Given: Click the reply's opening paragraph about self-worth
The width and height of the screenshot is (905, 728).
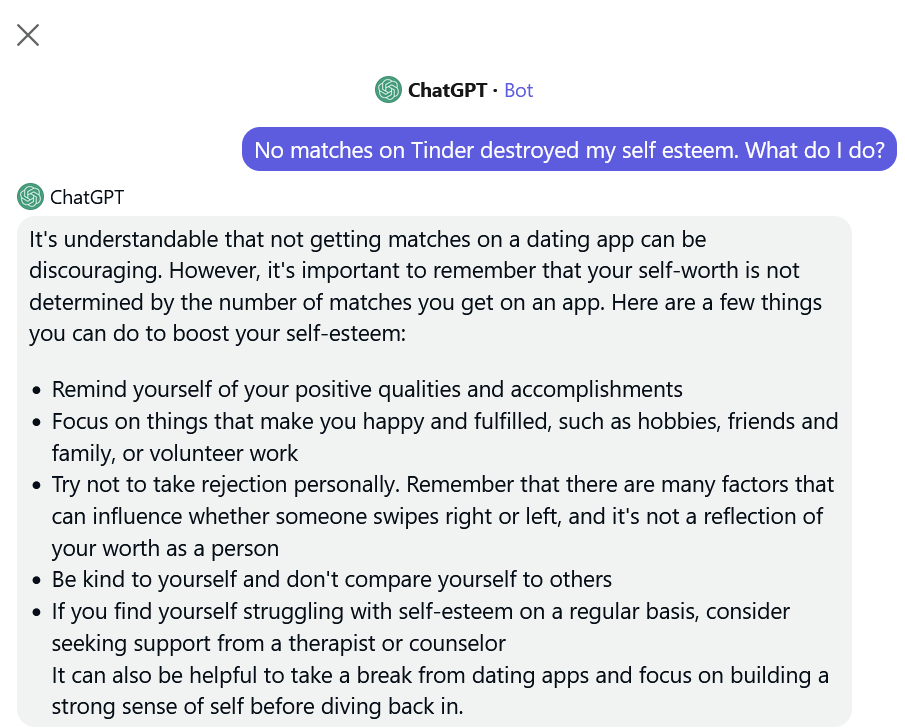Looking at the screenshot, I should (425, 286).
